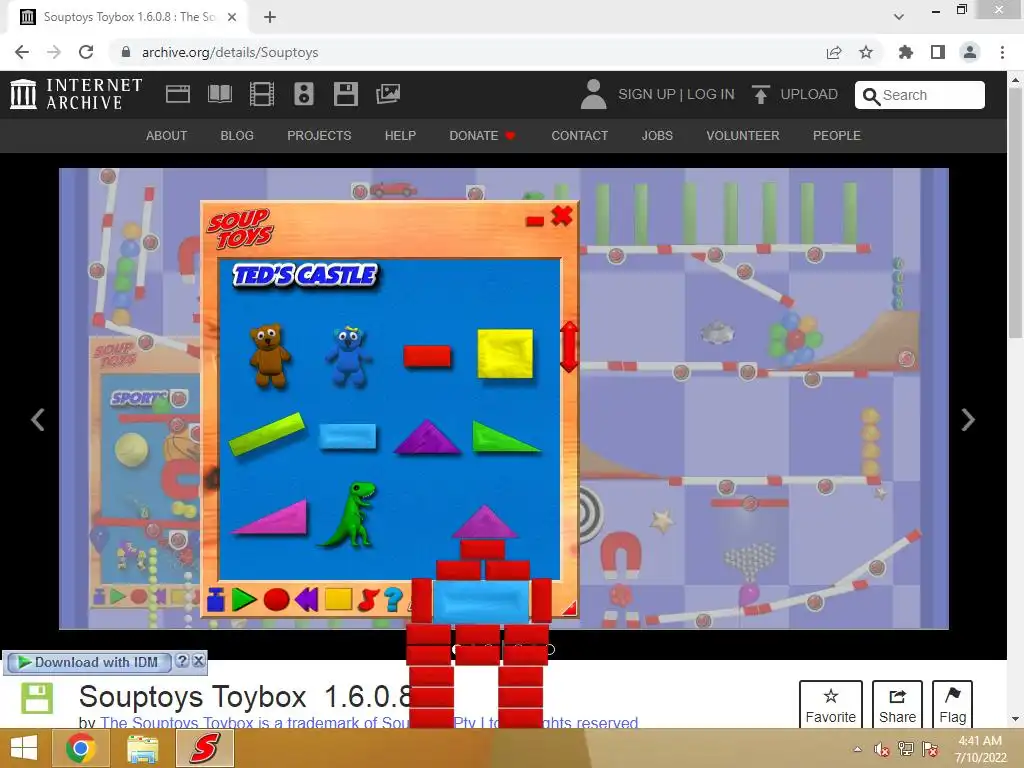Viewport: 1024px width, 768px height.
Task: Open the BLOG menu item
Action: coord(237,136)
